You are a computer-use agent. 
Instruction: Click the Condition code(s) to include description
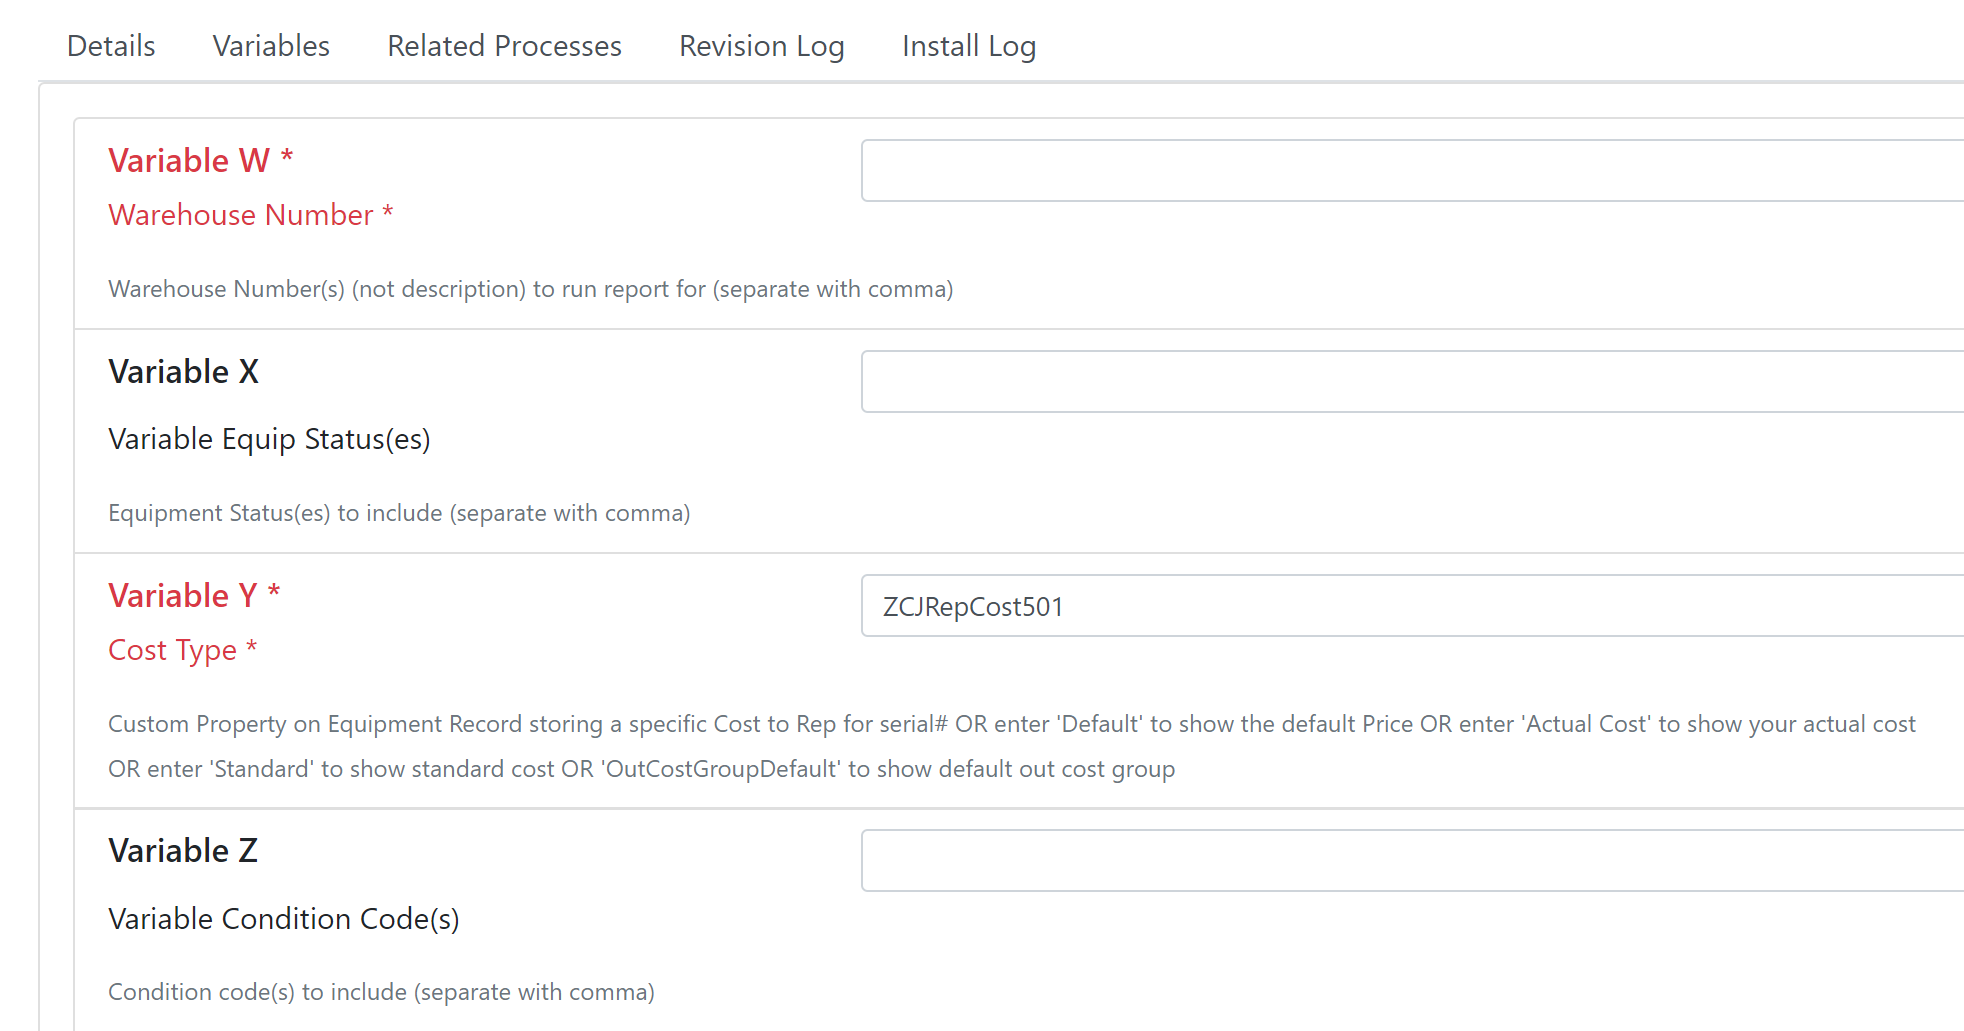point(381,992)
